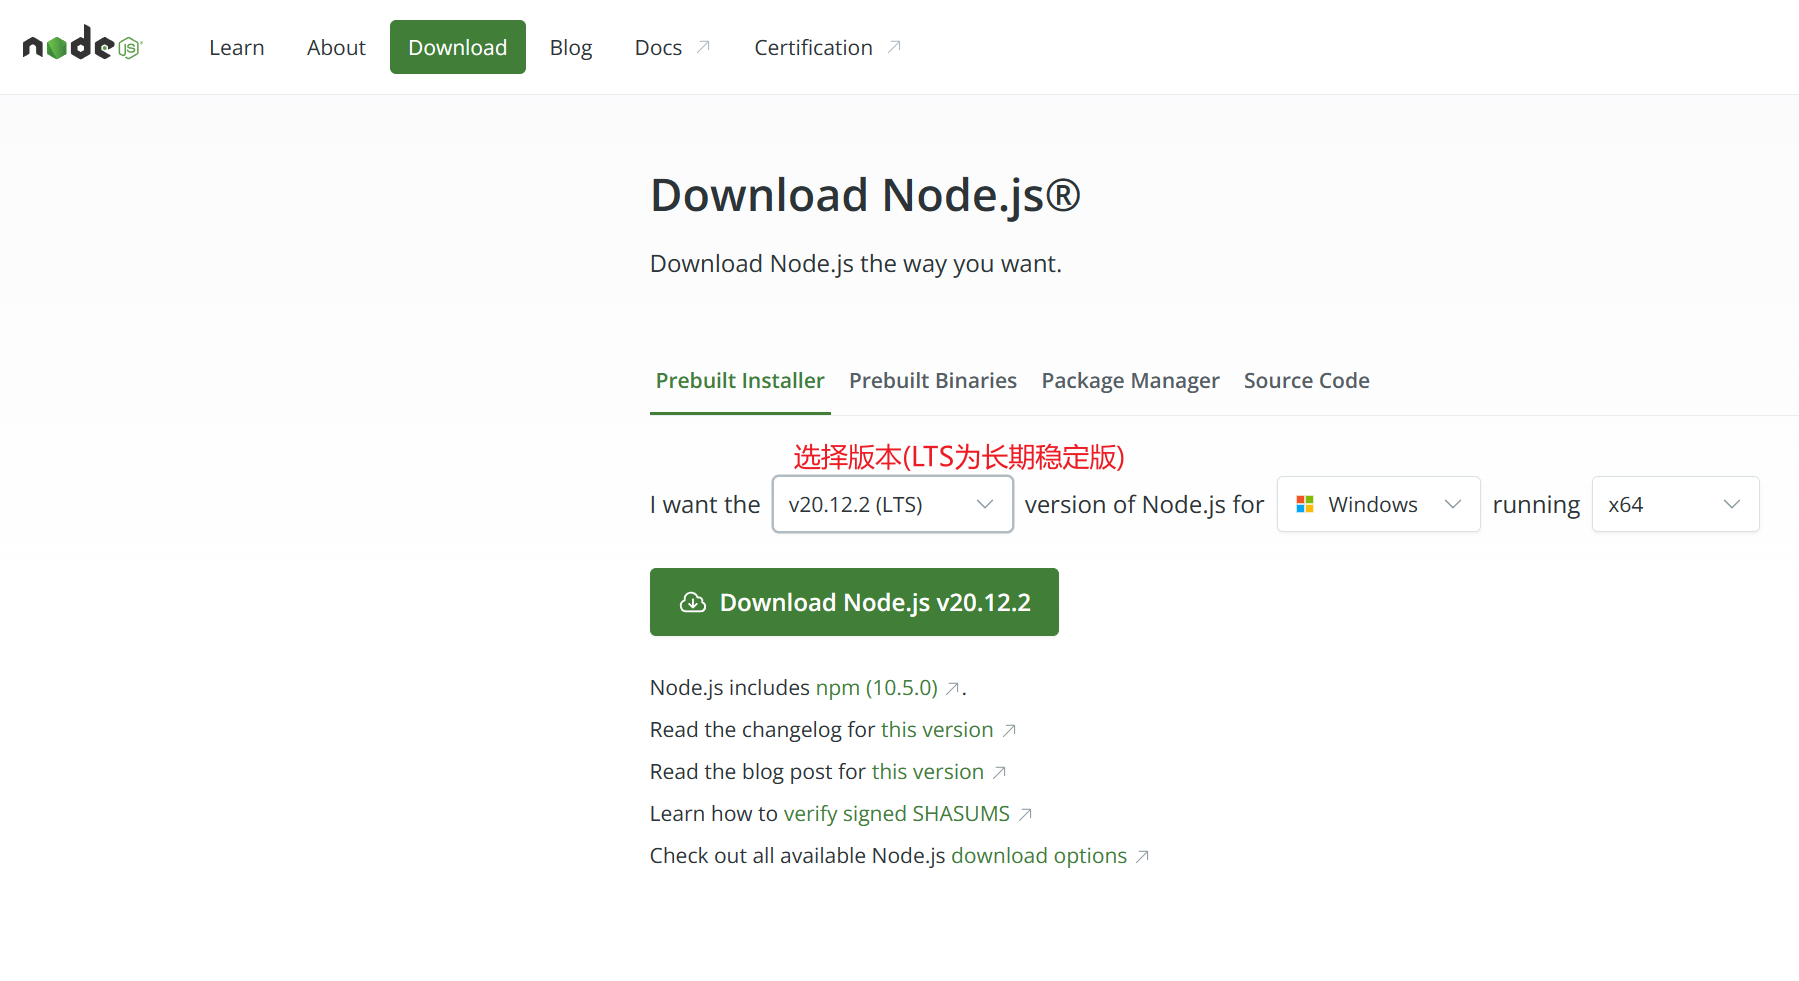Screen dimensions: 1799x981
Task: Select the Prebuilt Installer tab
Action: pyautogui.click(x=740, y=381)
